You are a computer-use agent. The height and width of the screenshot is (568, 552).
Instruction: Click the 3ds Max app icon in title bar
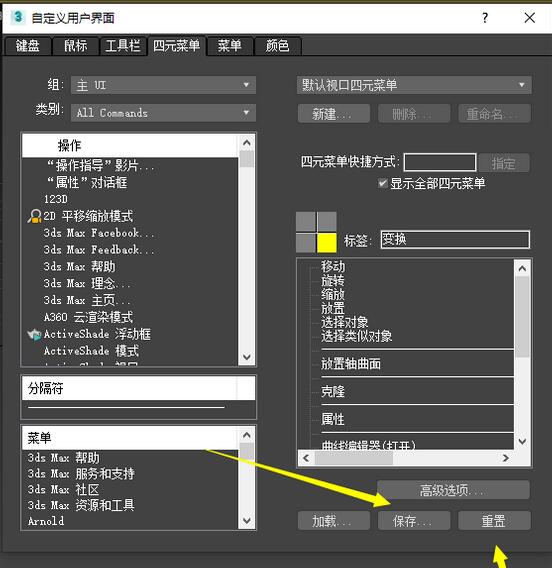pyautogui.click(x=17, y=17)
